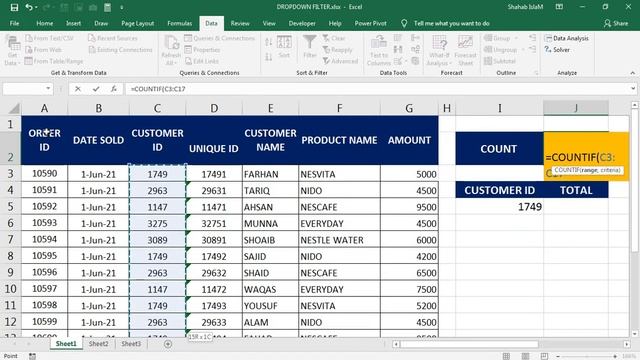Click the Subtotal button

point(500,61)
